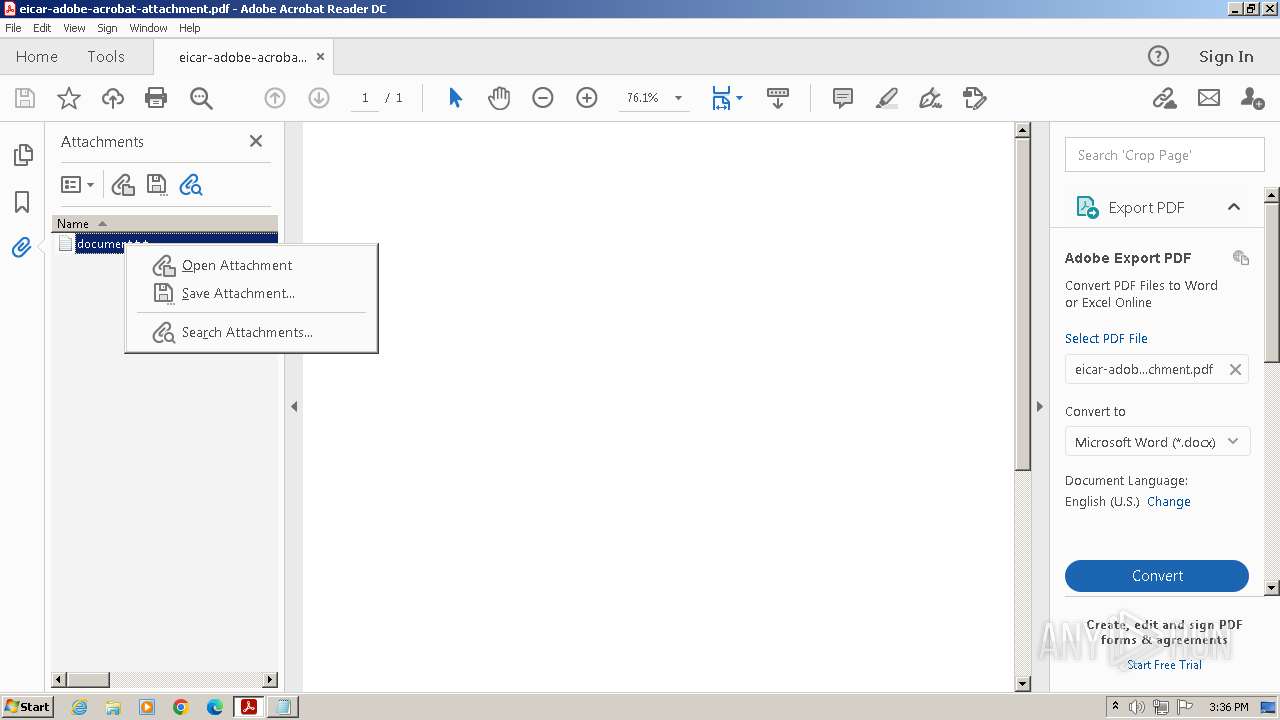Click the document vertical scrollbar thumb

coord(1022,304)
